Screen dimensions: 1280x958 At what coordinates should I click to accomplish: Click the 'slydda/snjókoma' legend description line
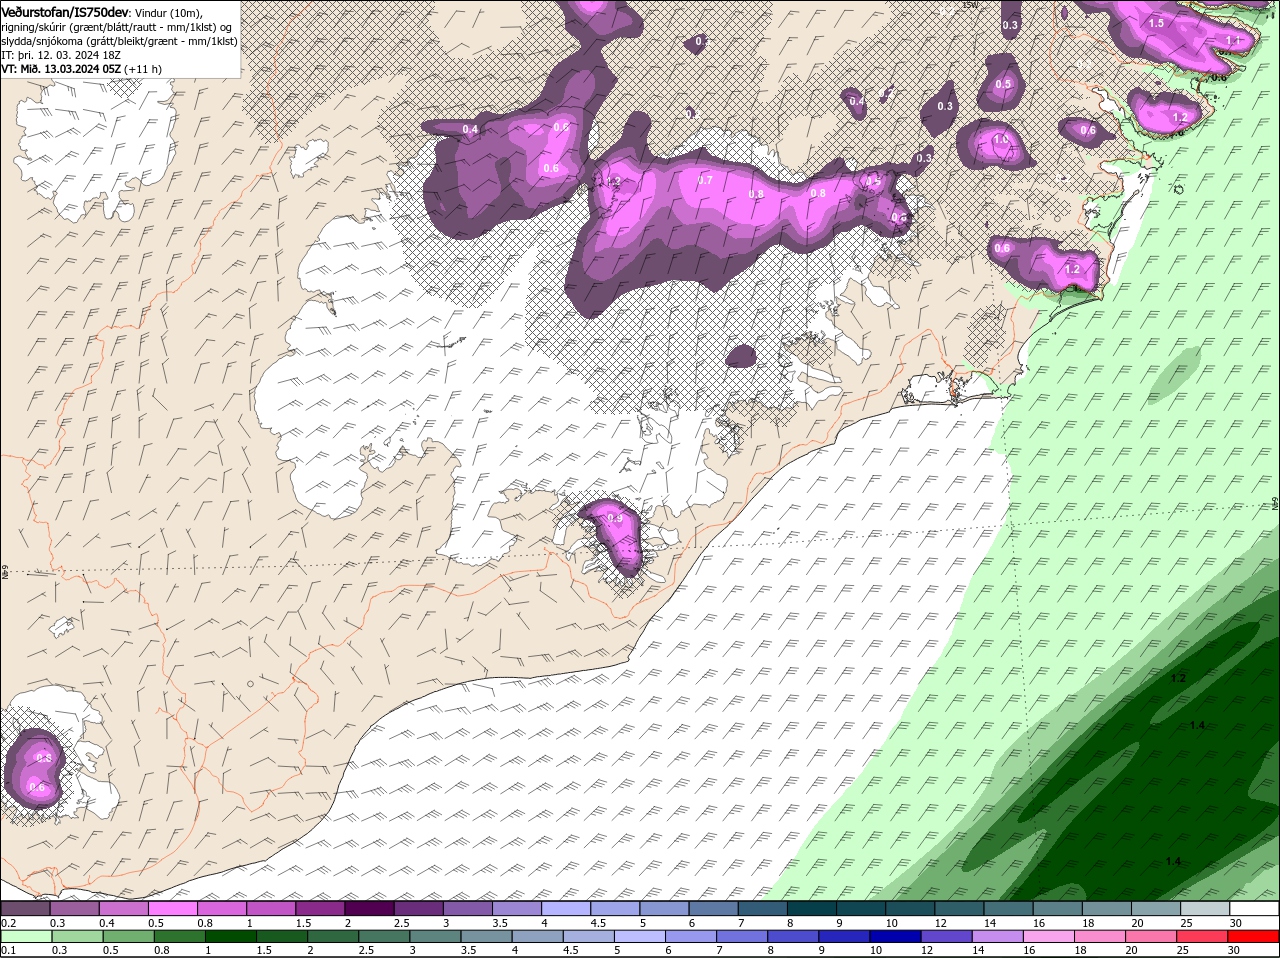119,41
